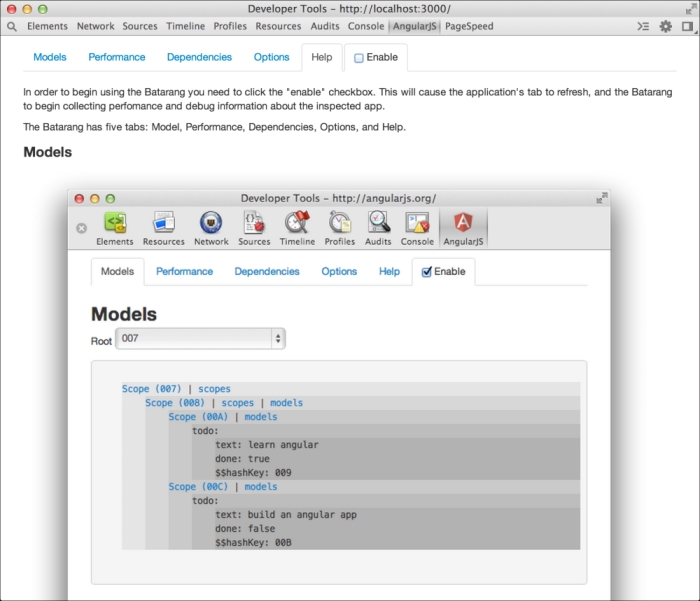Open DevTools settings gear icon
The width and height of the screenshot is (700, 601).
[x=666, y=26]
